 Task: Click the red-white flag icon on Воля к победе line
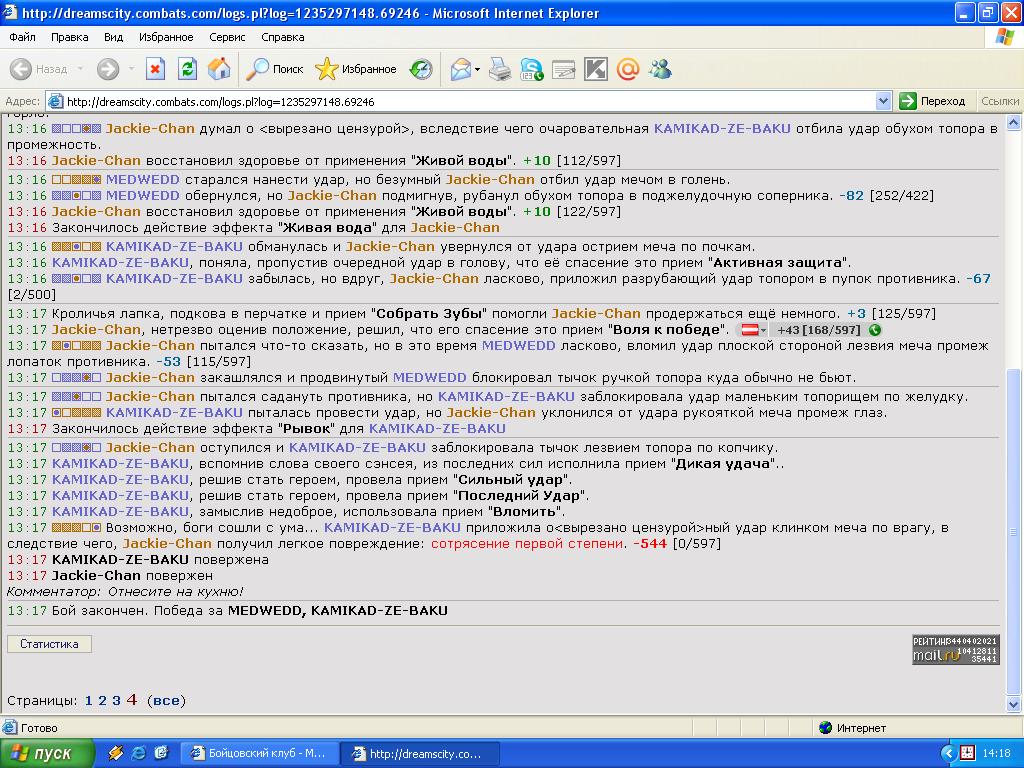[x=750, y=330]
